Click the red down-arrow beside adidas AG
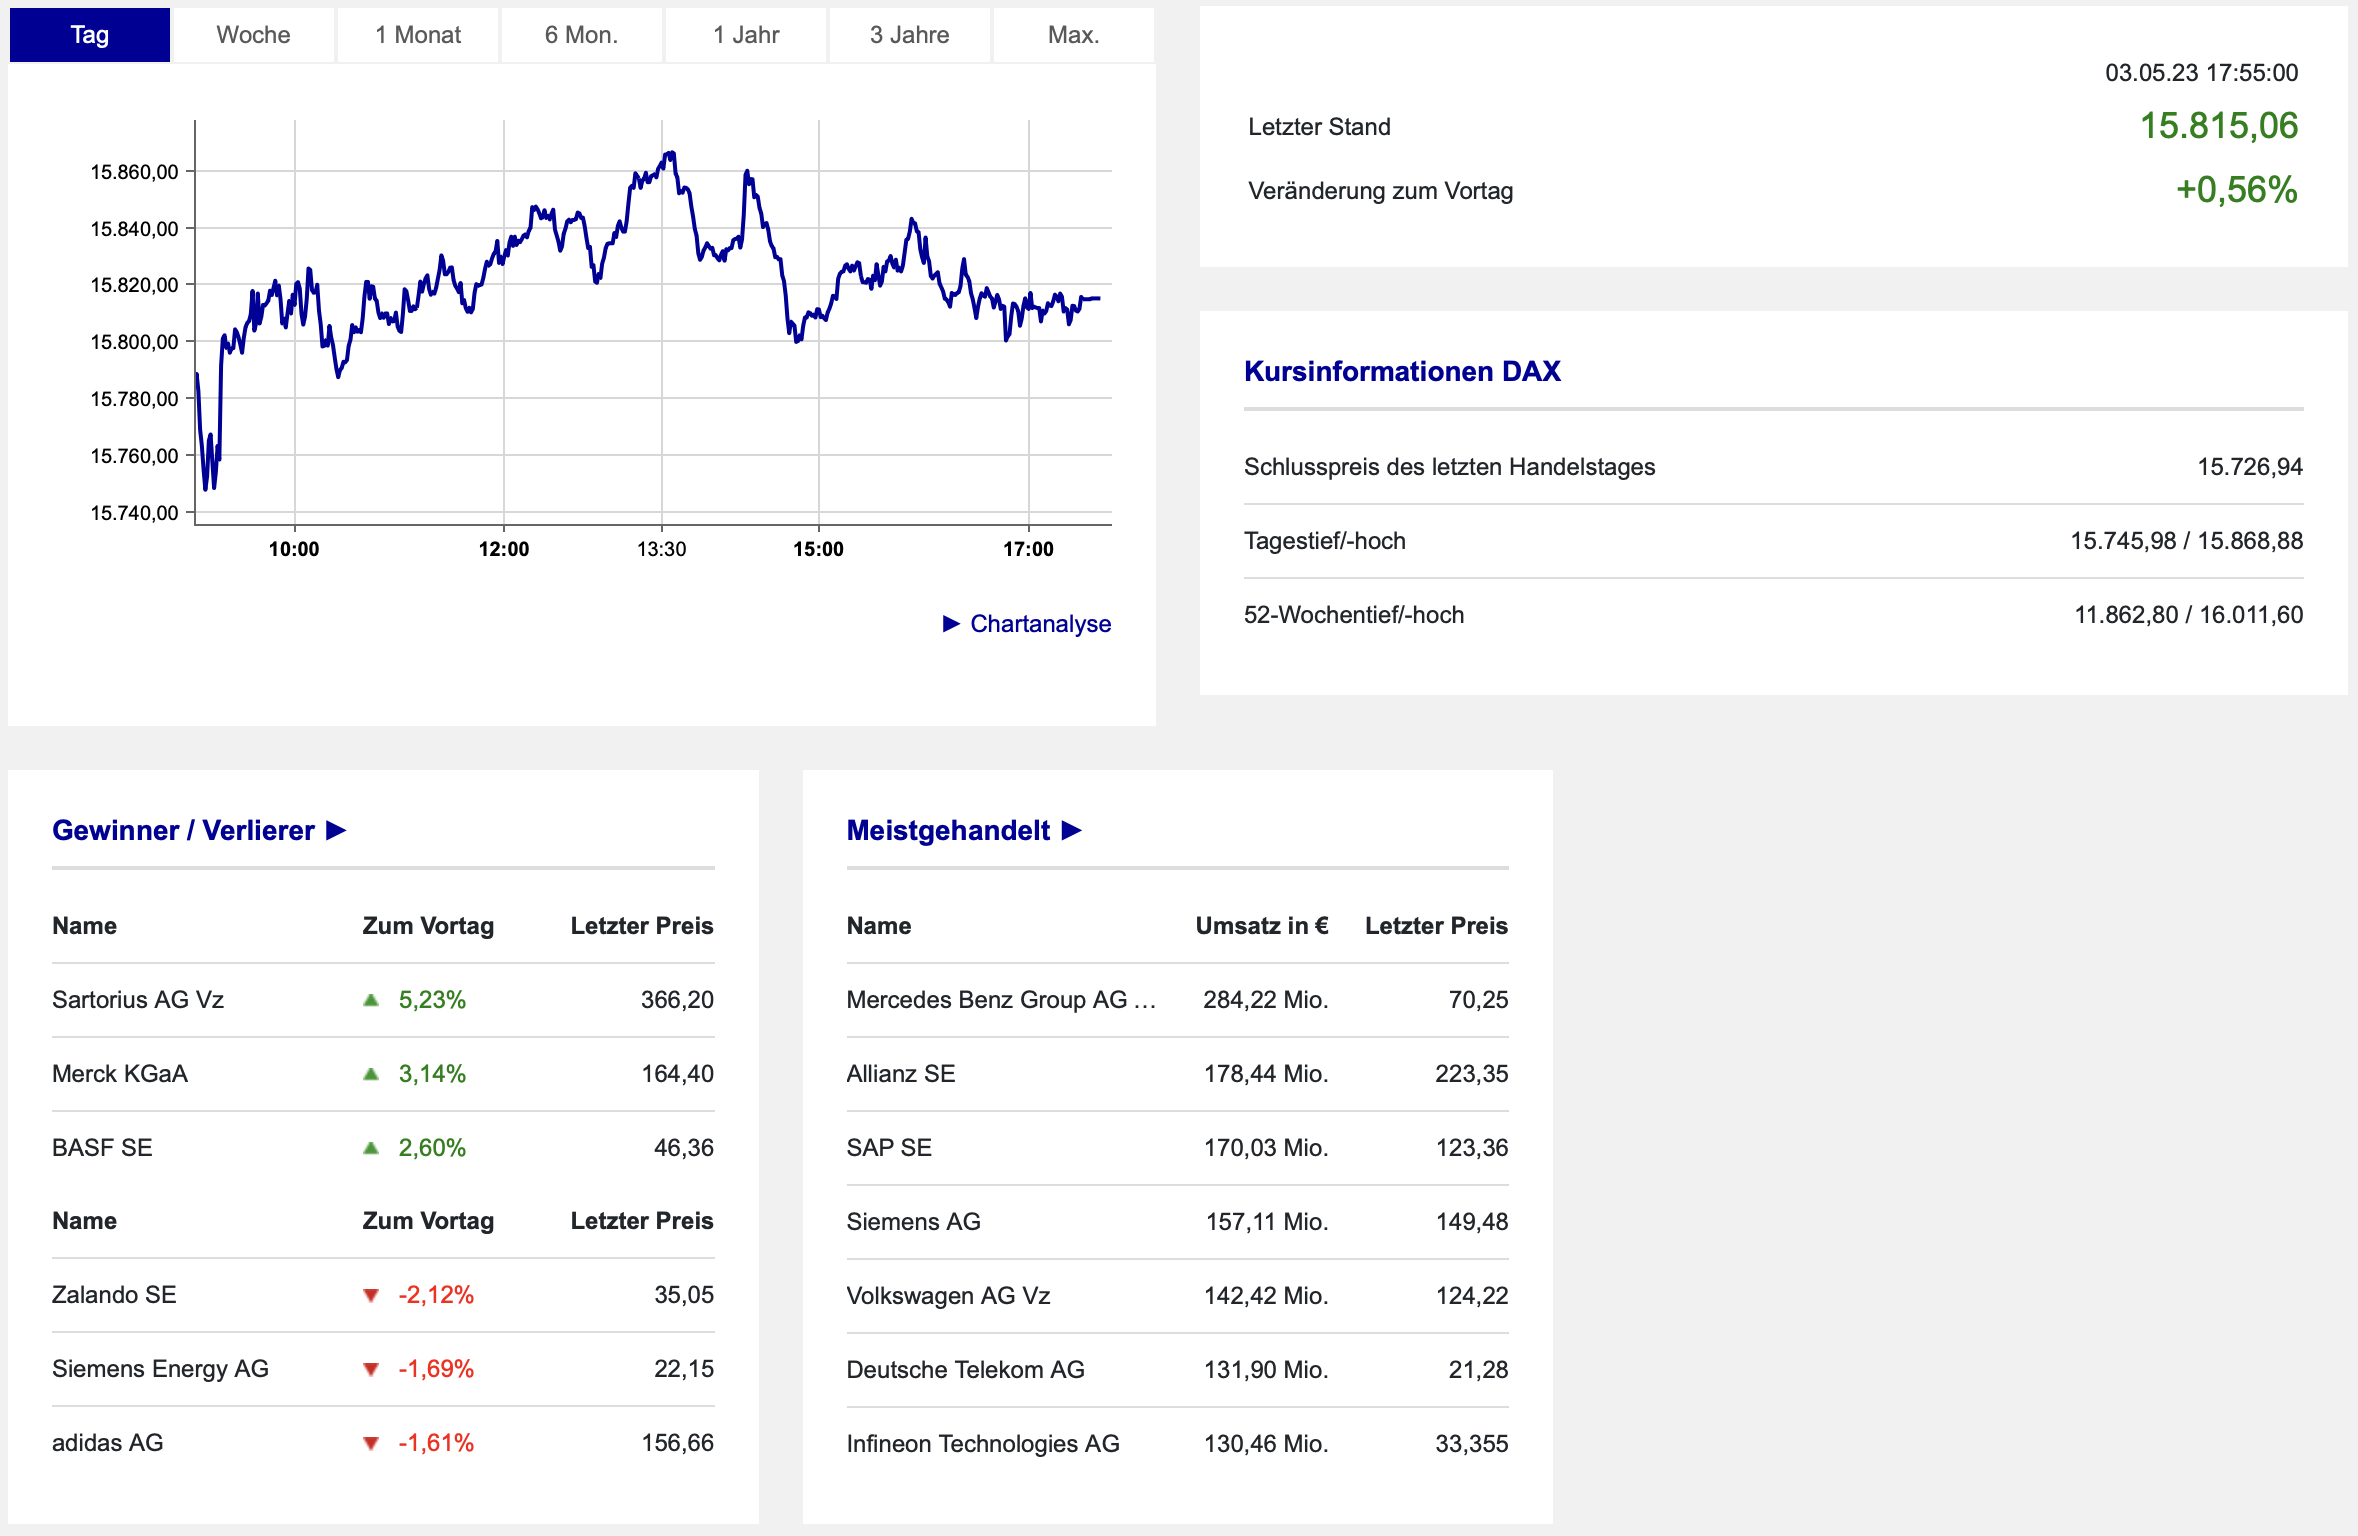The height and width of the screenshot is (1536, 2358). point(371,1444)
